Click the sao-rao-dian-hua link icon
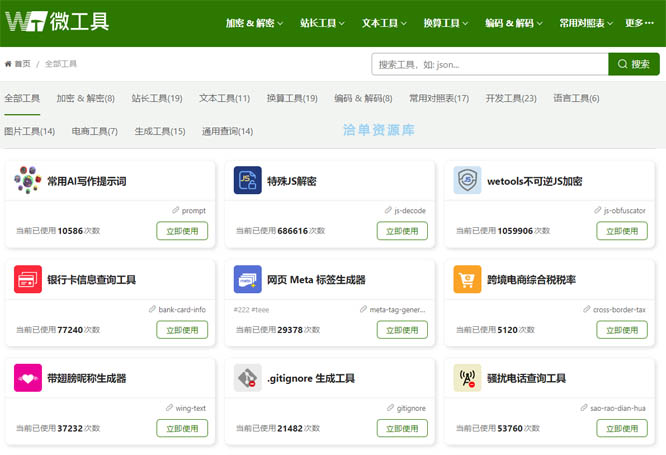Viewport: 666px width, 455px height. coord(584,408)
